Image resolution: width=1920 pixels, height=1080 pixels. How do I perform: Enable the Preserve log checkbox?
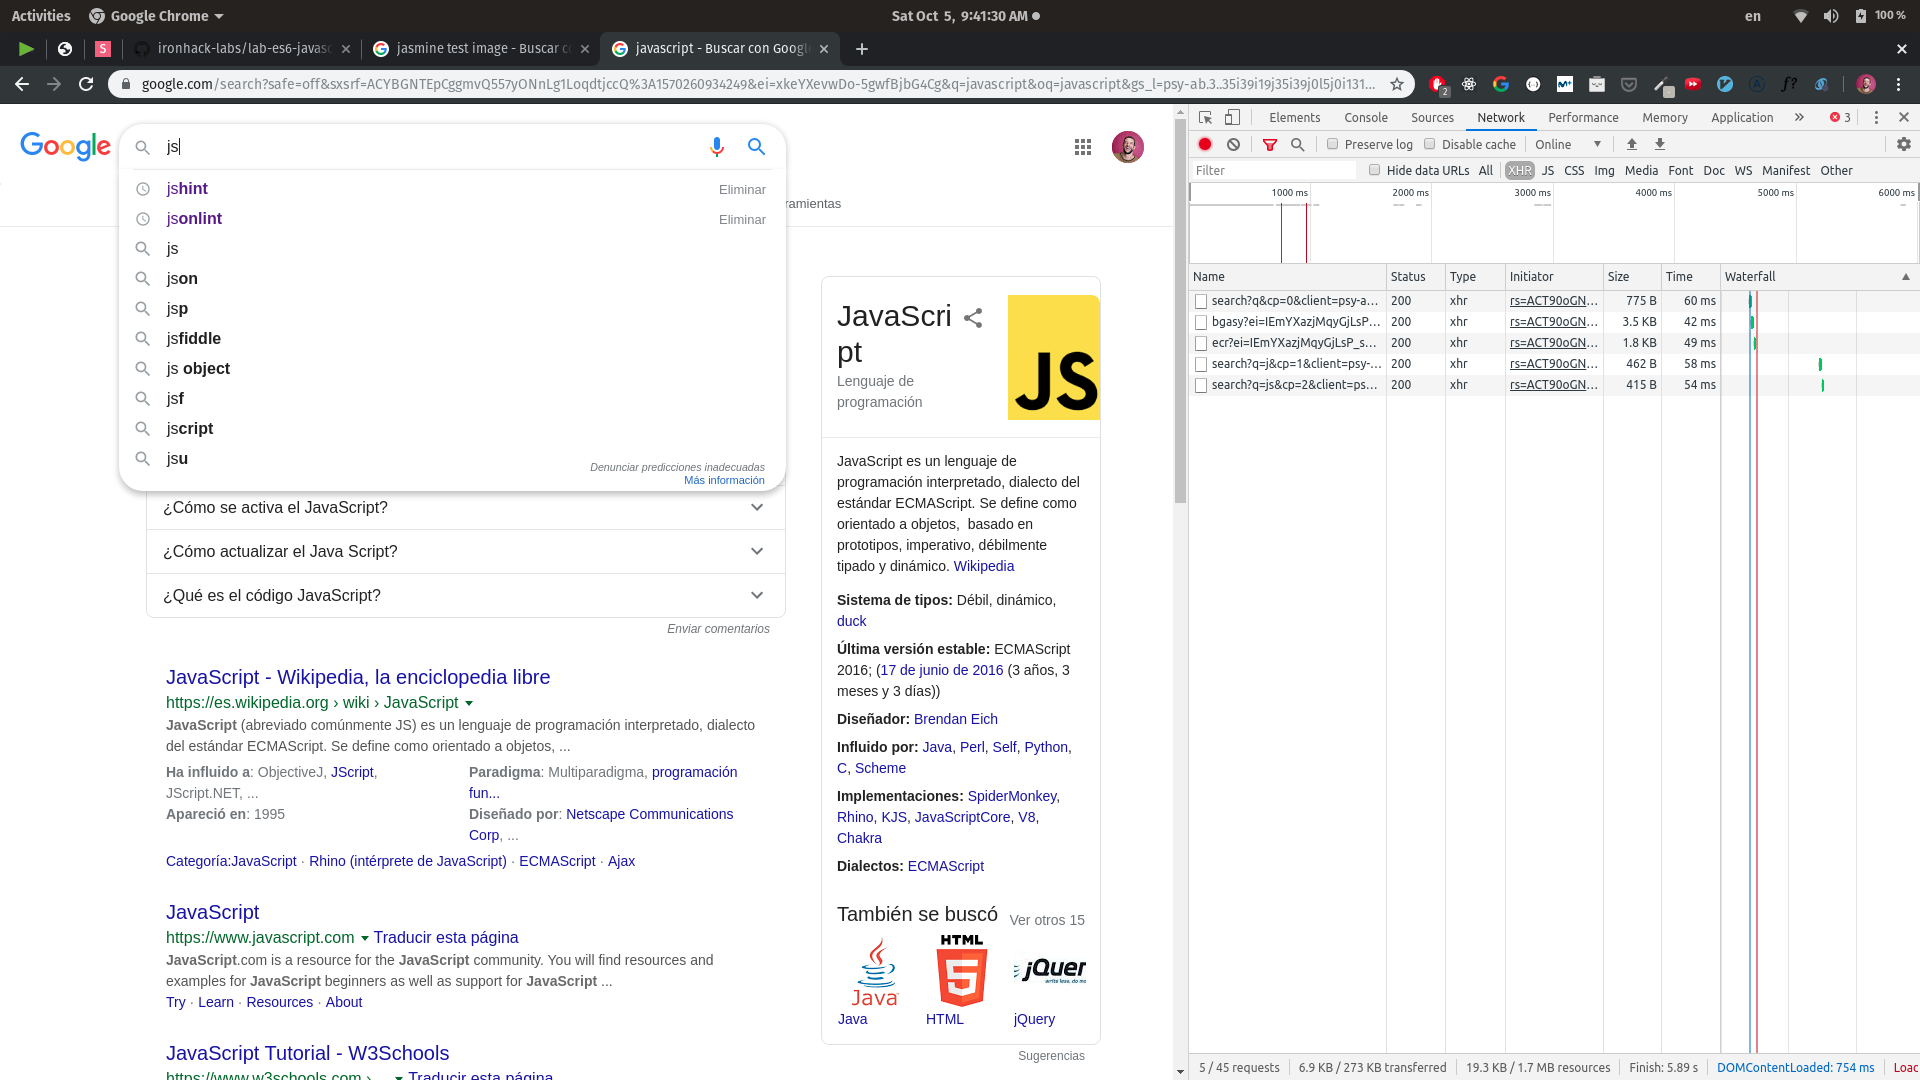coord(1333,144)
